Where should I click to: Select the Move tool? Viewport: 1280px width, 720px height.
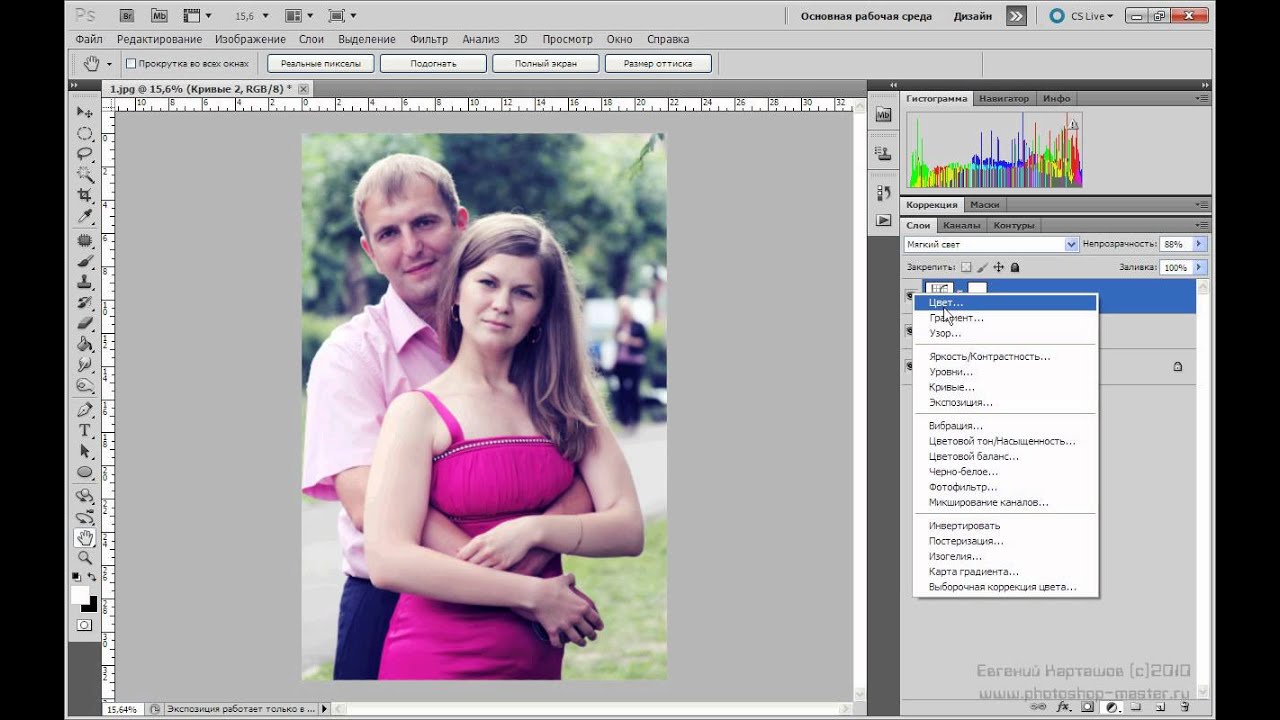tap(85, 112)
